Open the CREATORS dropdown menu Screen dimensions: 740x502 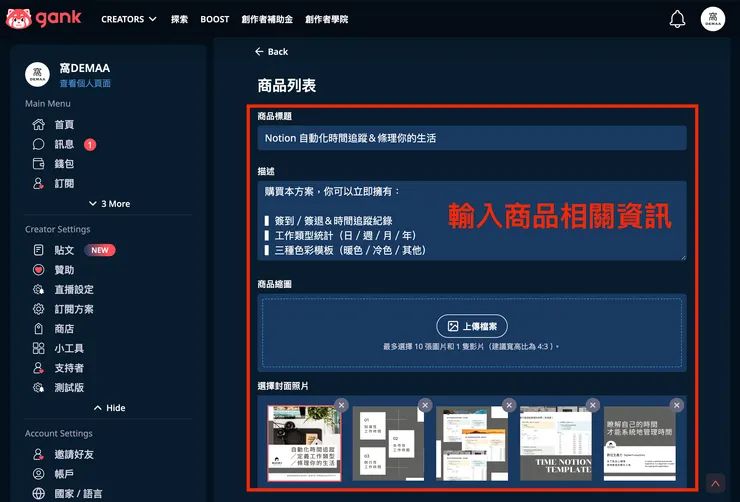128,19
